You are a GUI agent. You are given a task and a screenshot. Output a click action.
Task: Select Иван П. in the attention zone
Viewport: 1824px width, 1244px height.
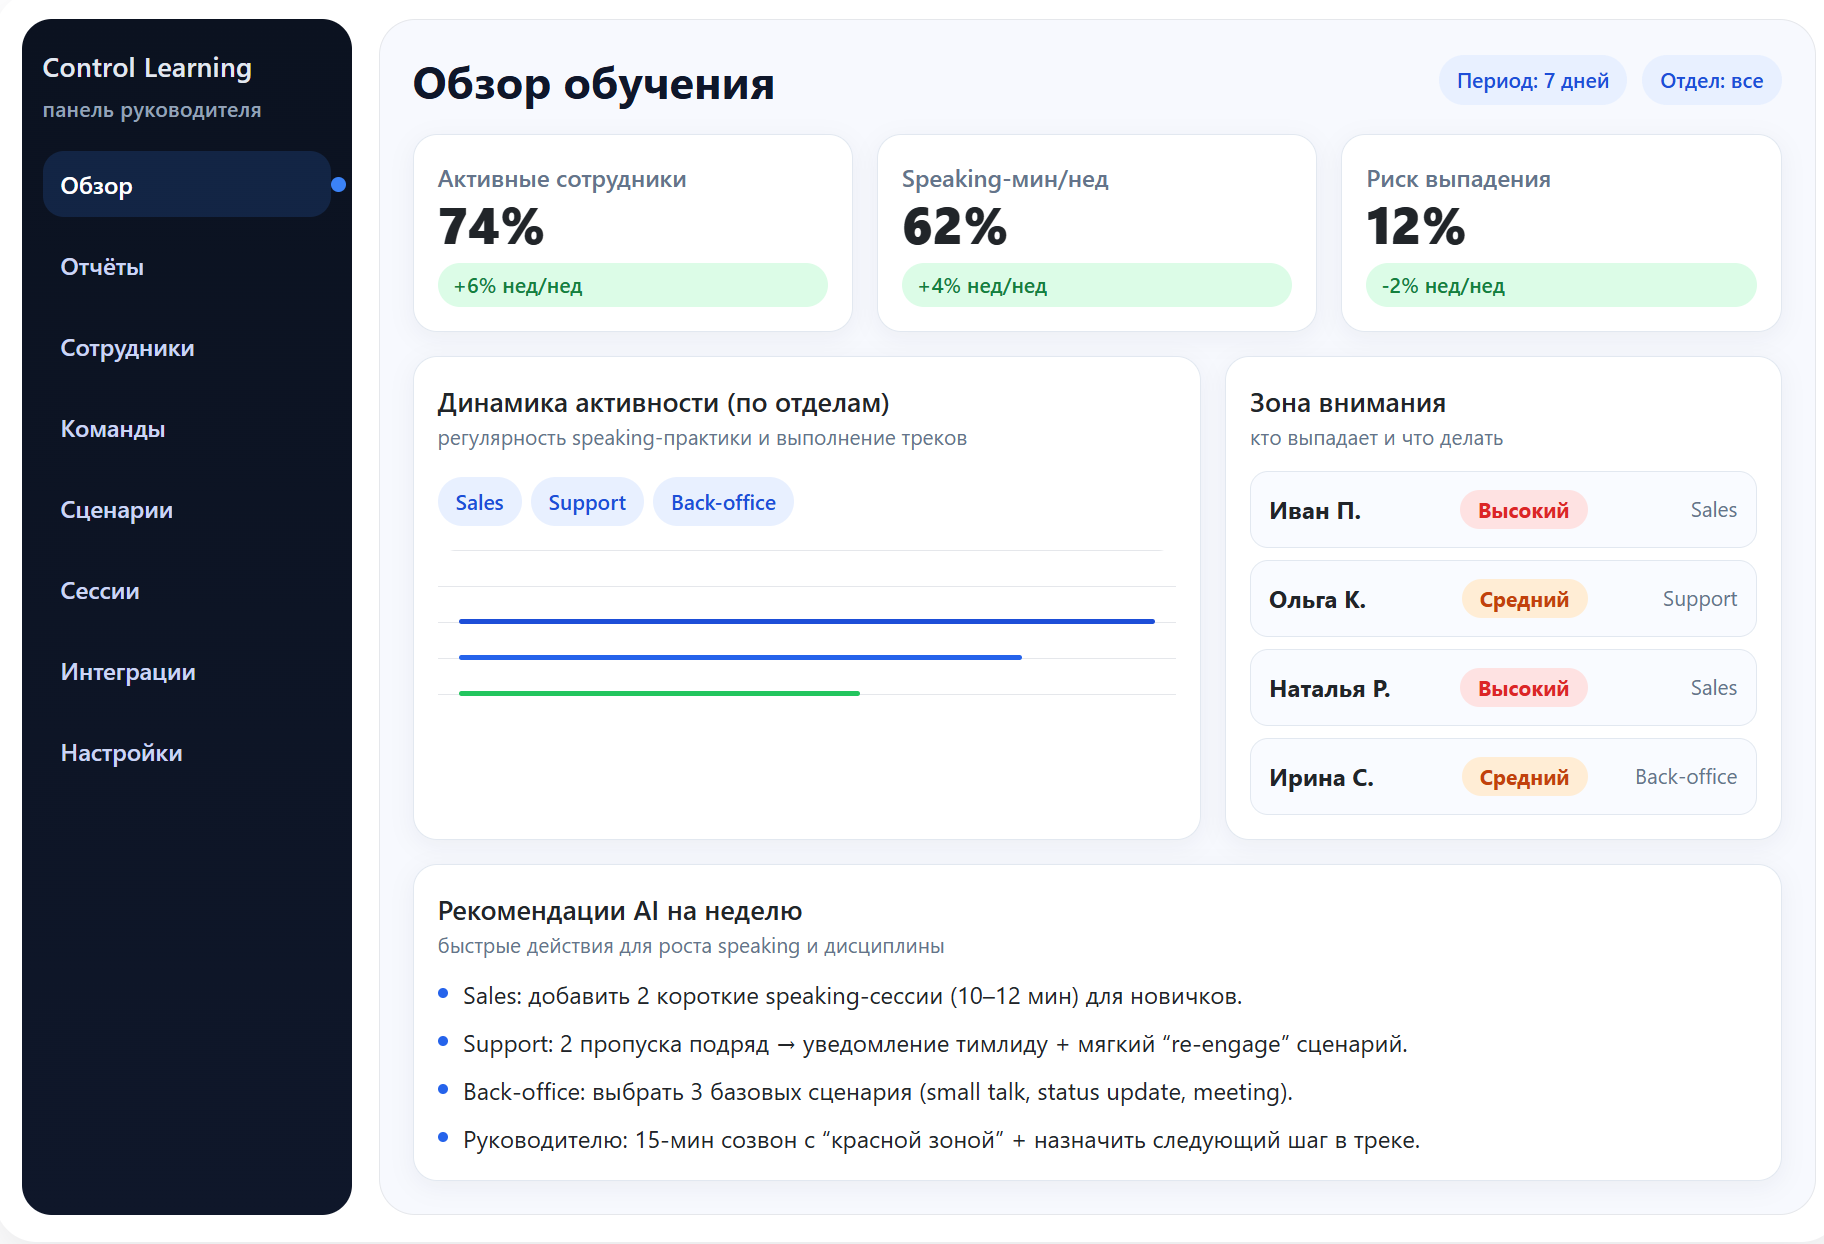coord(1502,510)
